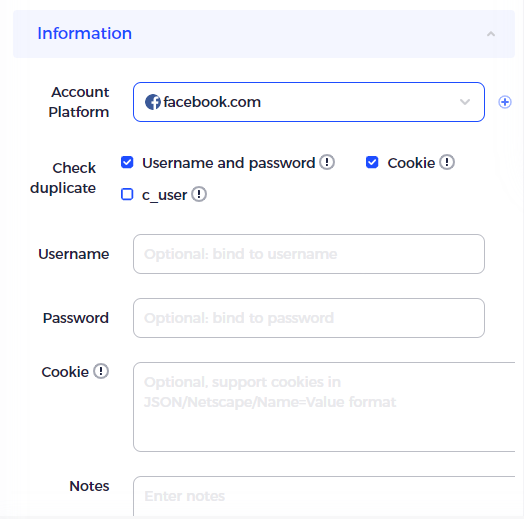Uncheck the Cookie duplicate checkbox

point(372,162)
